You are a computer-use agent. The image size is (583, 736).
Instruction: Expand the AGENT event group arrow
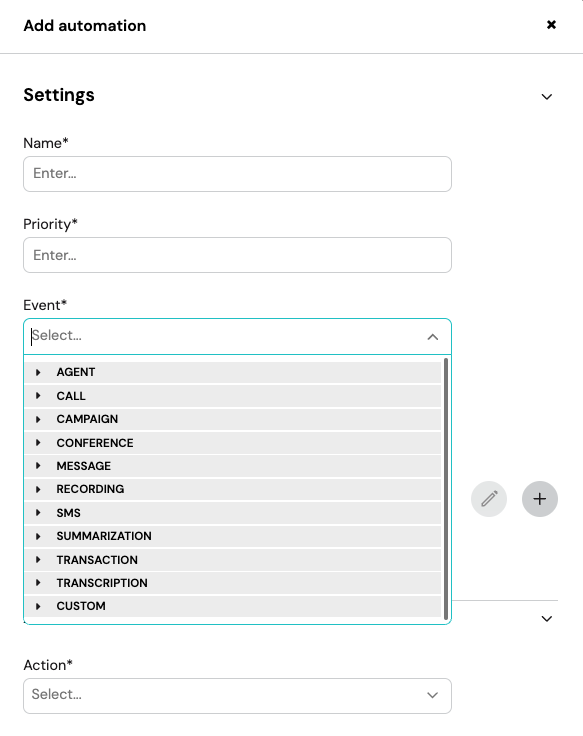tap(38, 372)
